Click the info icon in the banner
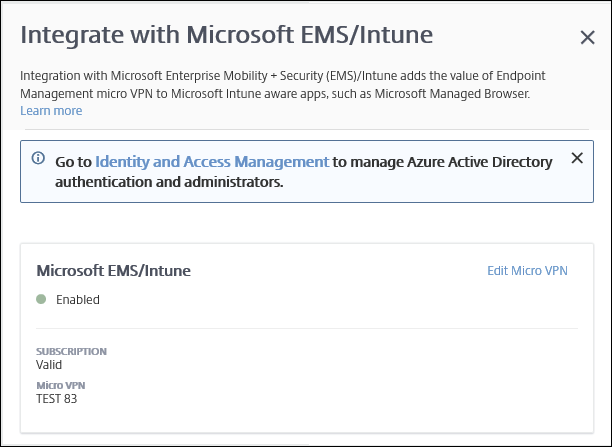Image resolution: width=612 pixels, height=447 pixels. click(x=38, y=159)
